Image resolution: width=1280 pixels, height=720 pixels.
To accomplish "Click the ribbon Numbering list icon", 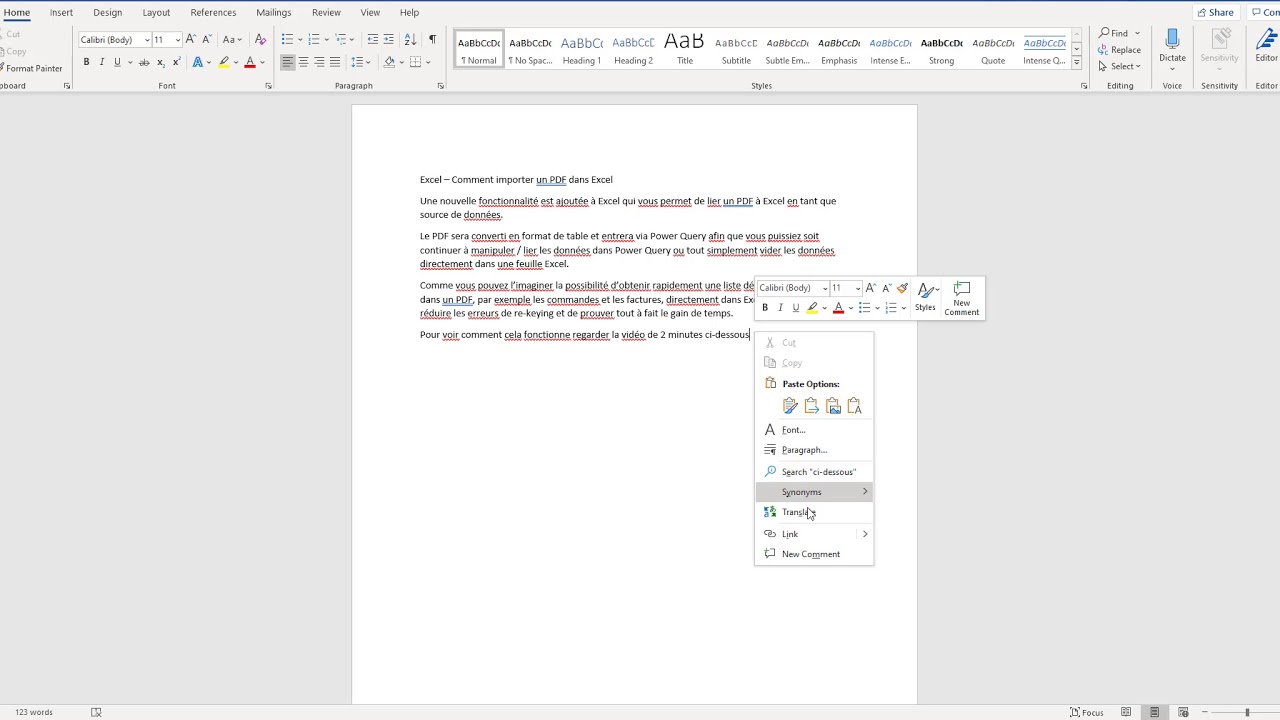I will point(313,39).
